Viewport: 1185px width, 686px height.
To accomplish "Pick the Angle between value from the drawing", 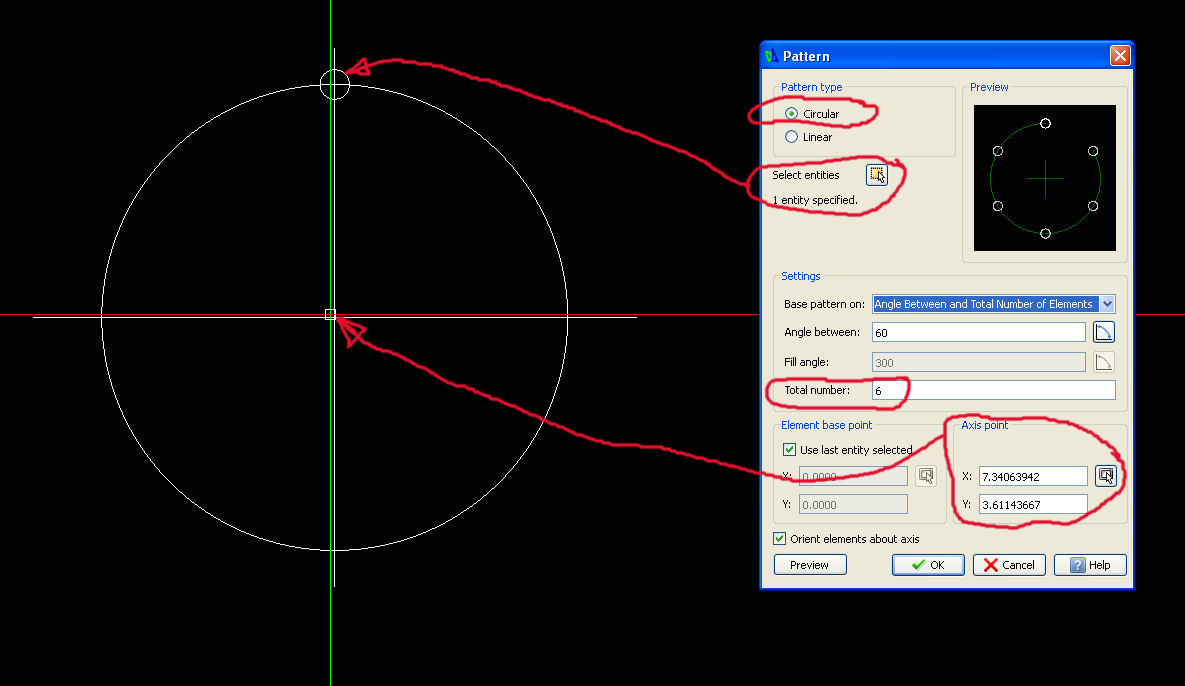I will 1103,332.
